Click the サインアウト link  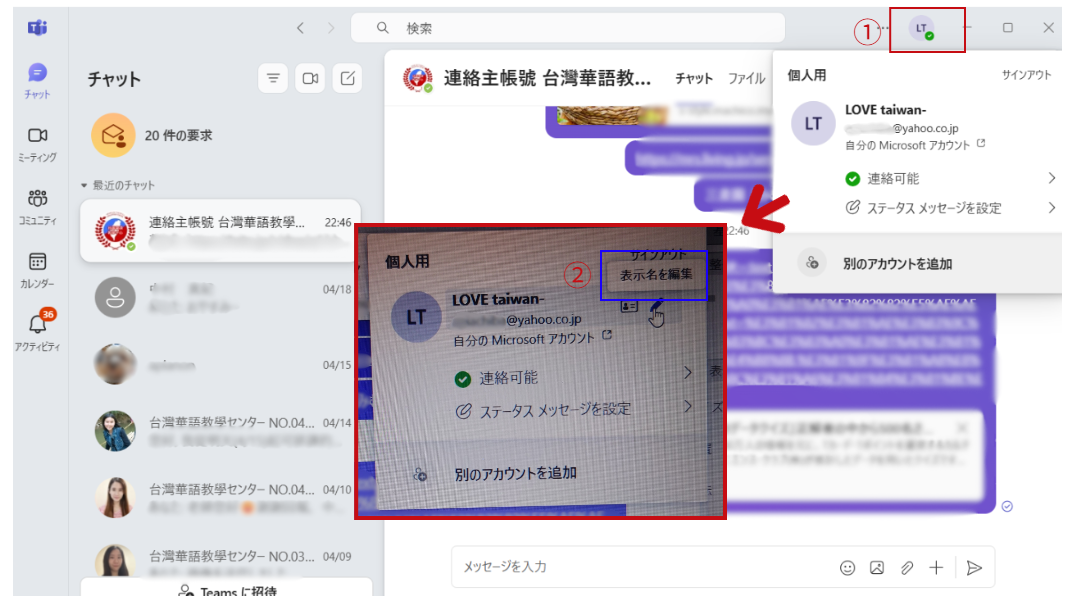(1026, 75)
